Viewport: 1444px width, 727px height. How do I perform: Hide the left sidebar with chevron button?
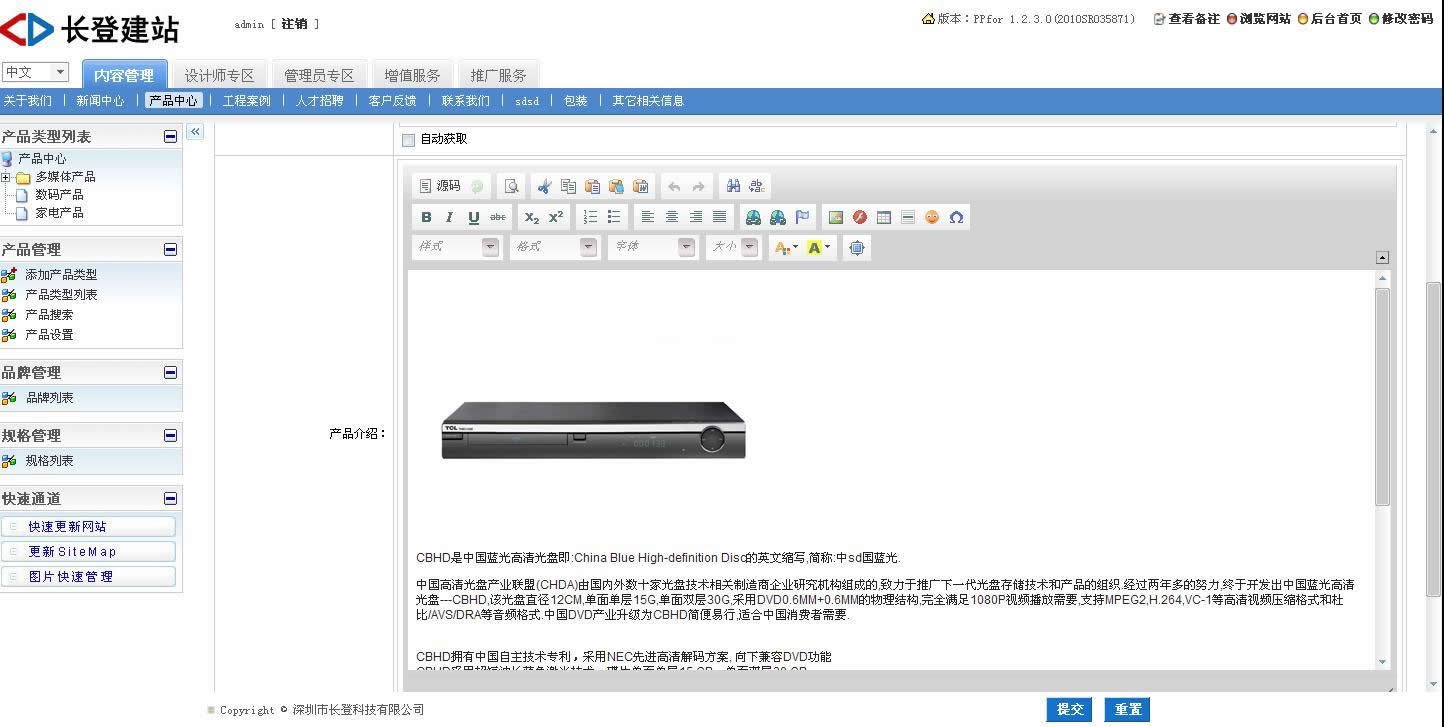(195, 132)
